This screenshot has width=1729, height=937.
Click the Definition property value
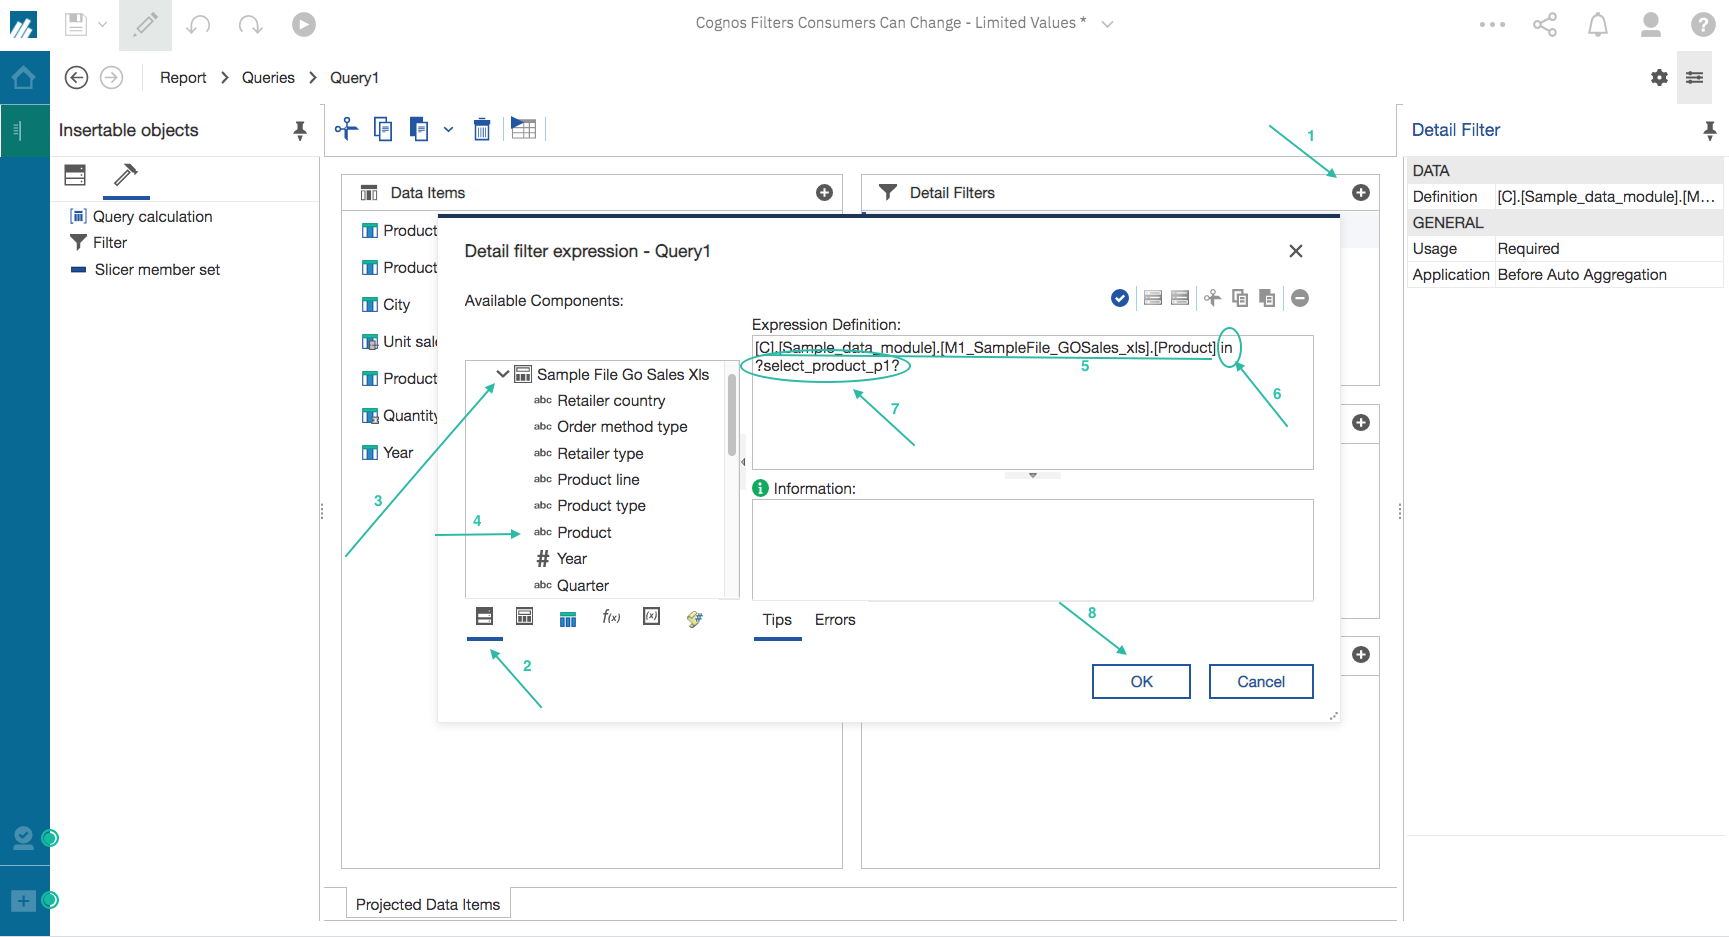pos(1607,197)
